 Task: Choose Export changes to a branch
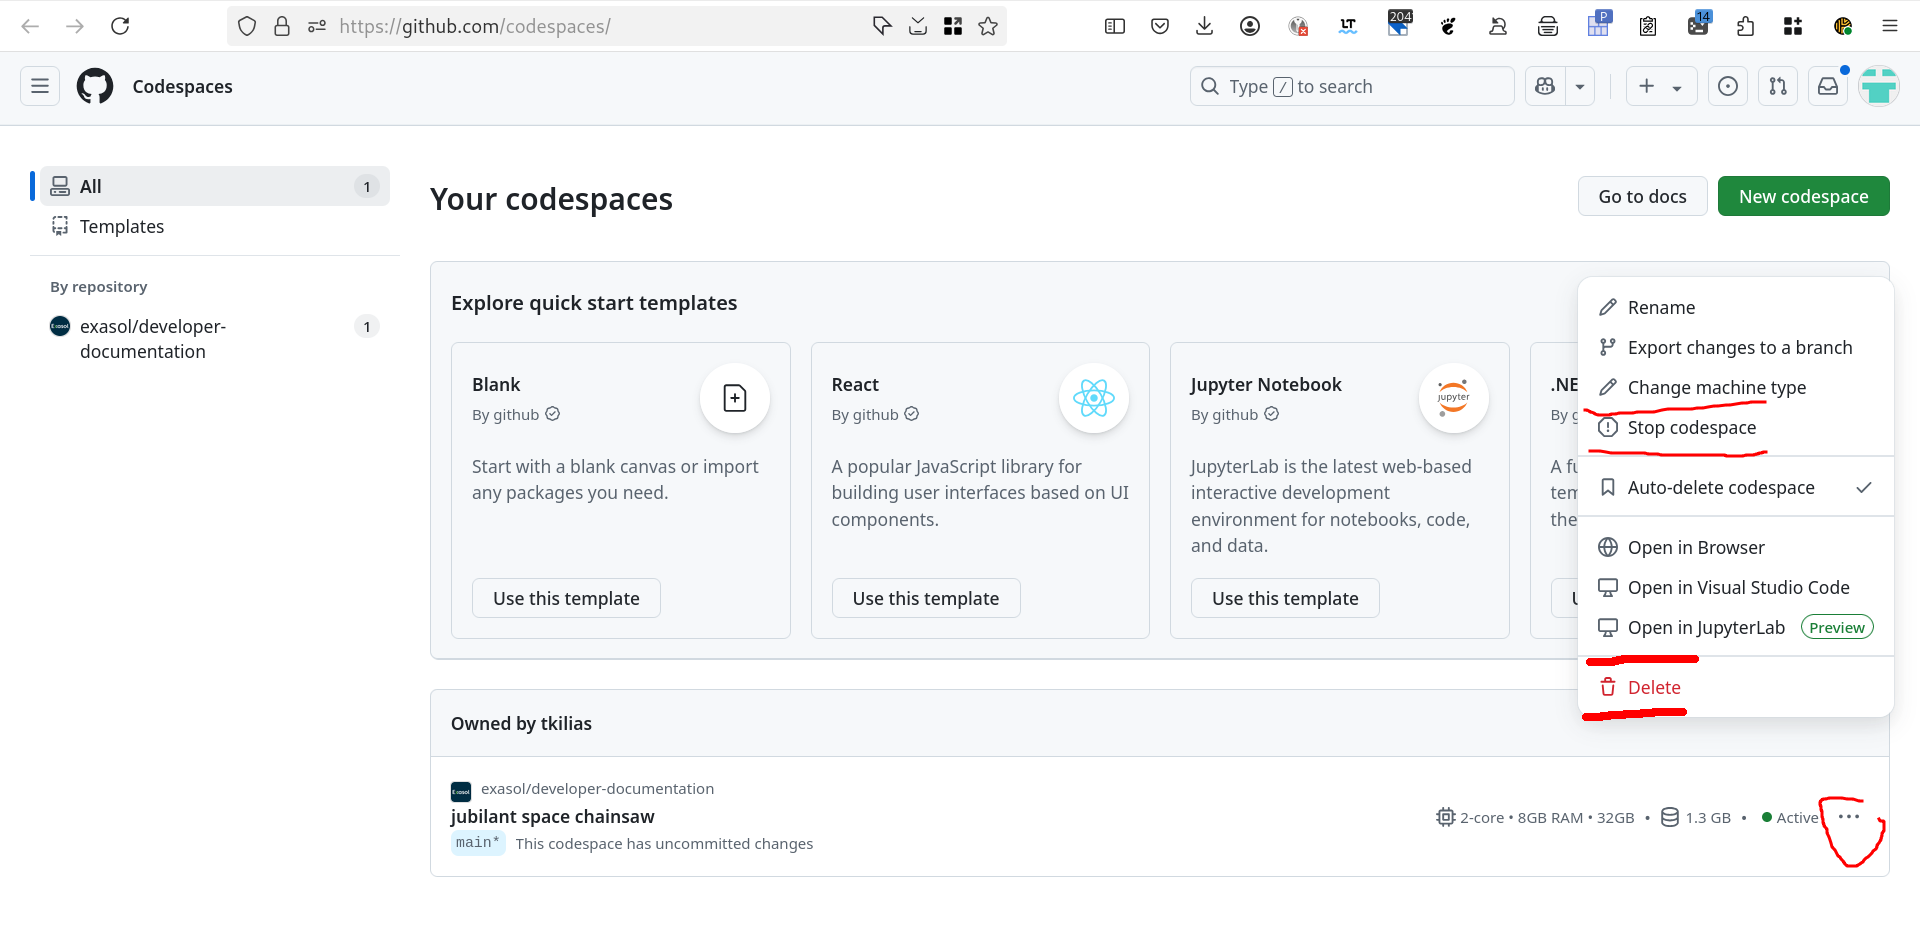[1736, 347]
